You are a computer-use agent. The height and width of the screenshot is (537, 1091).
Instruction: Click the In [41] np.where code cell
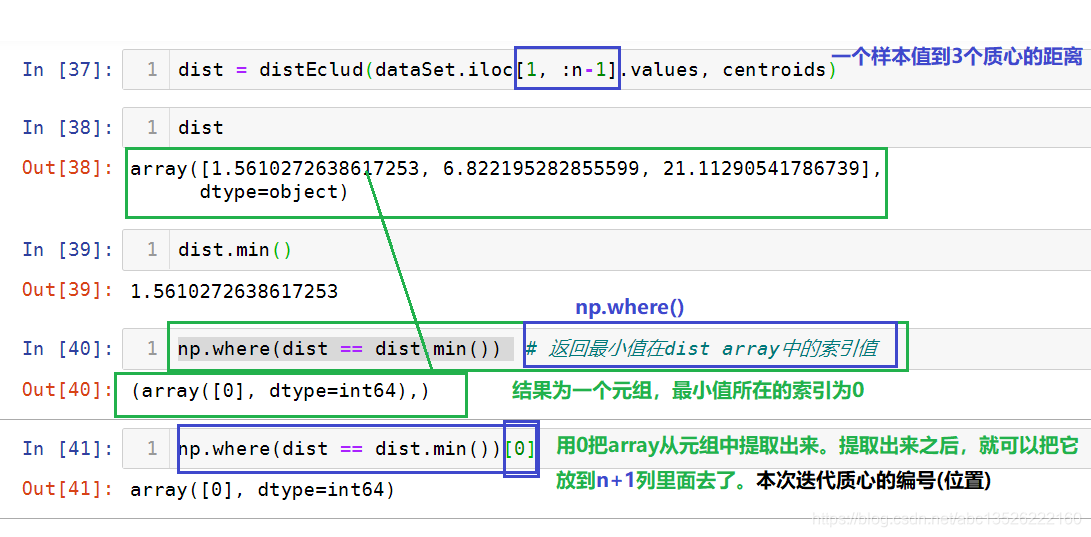[x=606, y=449]
